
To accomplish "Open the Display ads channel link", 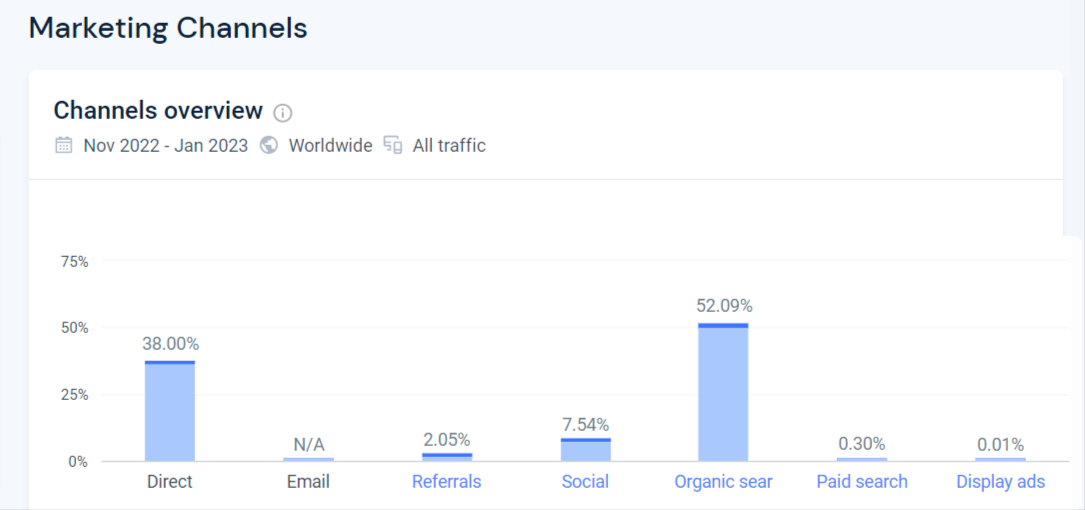I will click(x=1001, y=482).
